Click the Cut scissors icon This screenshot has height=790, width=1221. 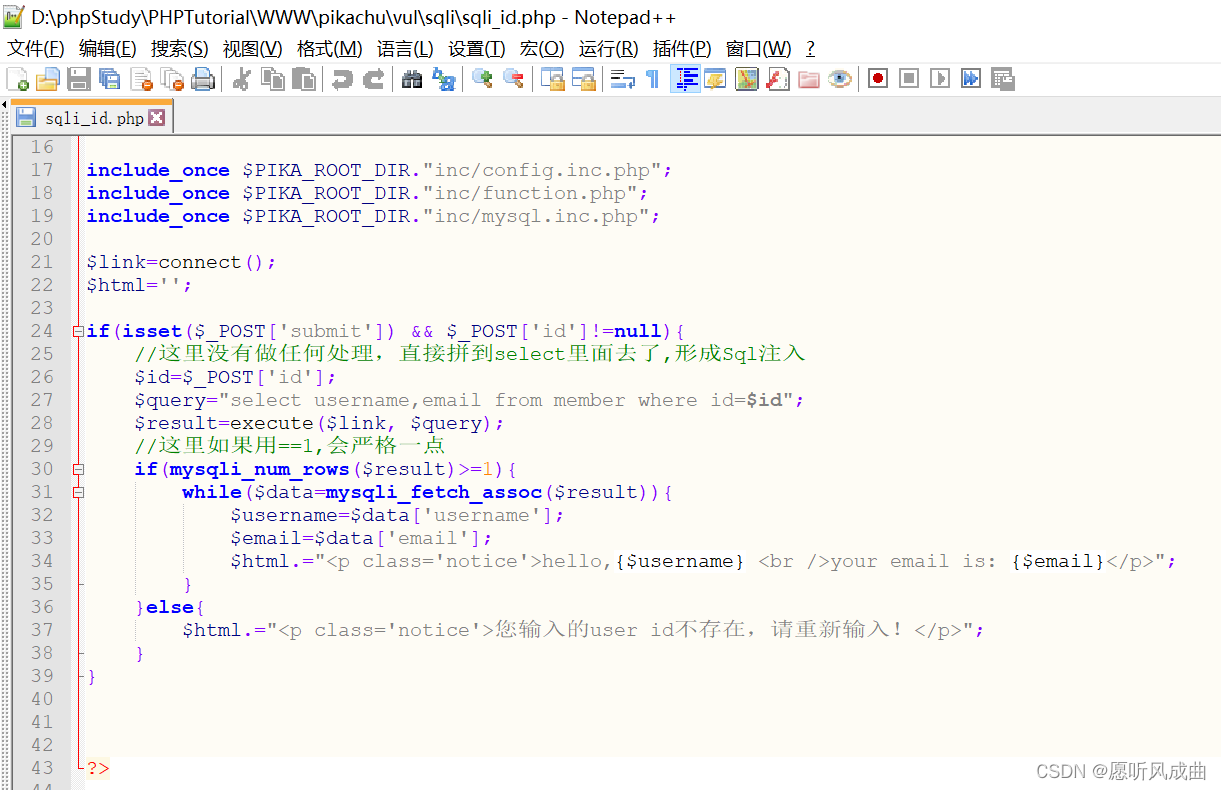pyautogui.click(x=241, y=79)
